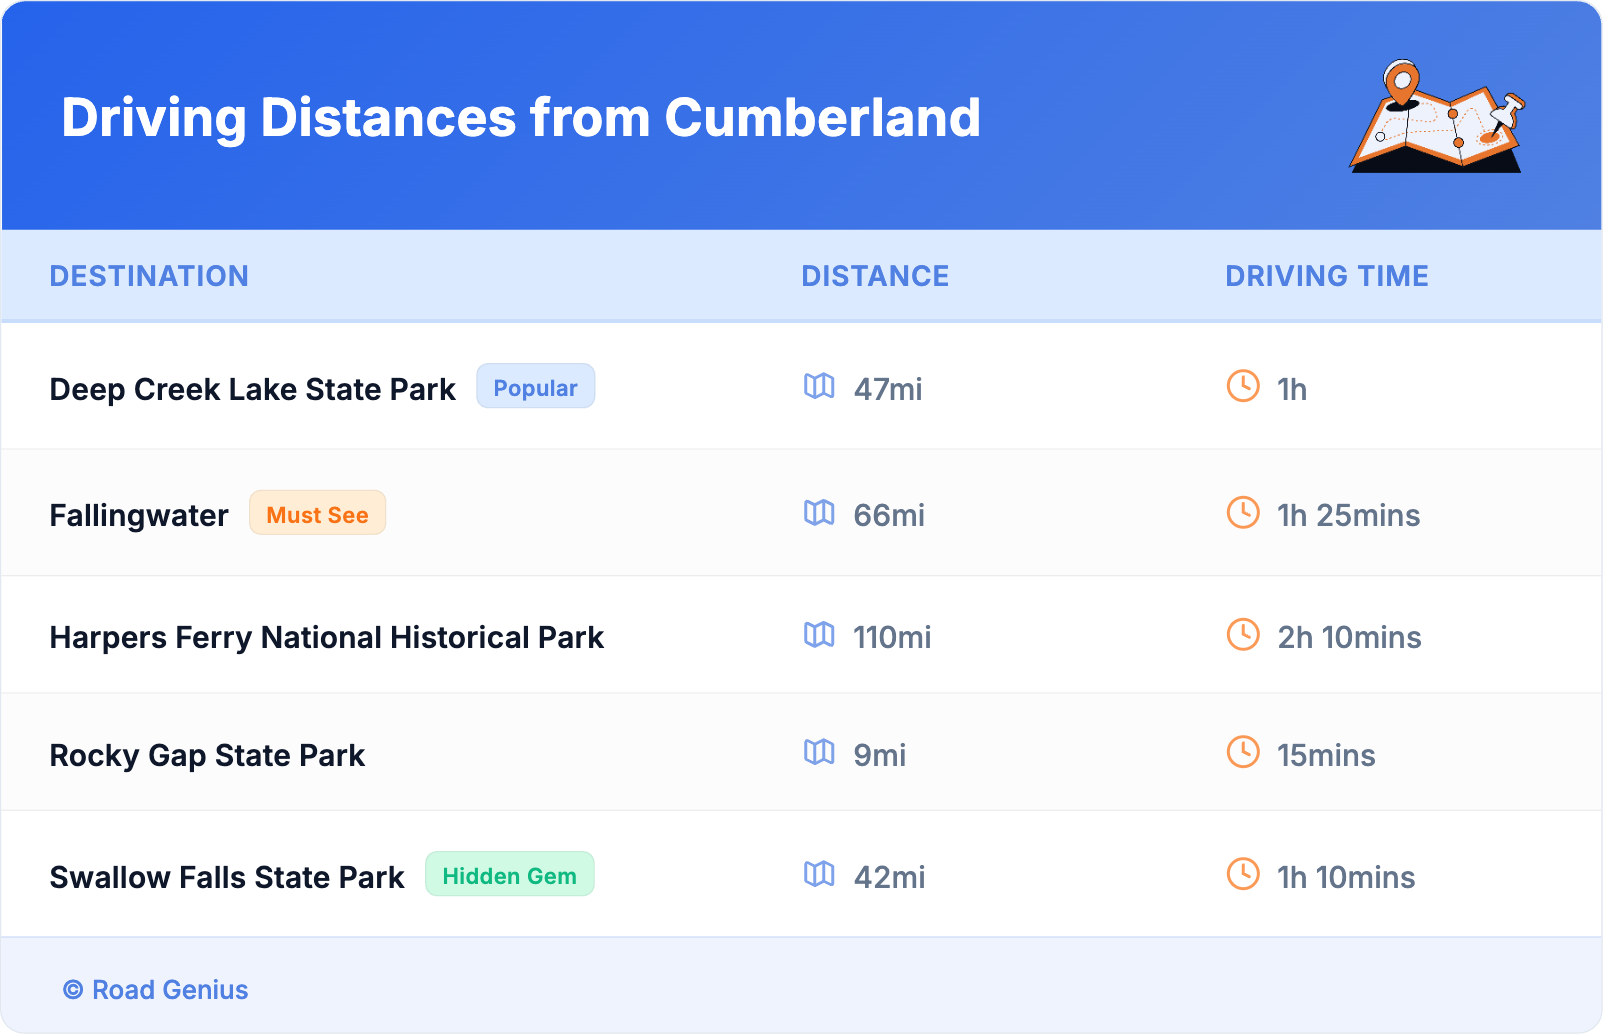Click the clock icon beside 15mins

tap(1243, 753)
